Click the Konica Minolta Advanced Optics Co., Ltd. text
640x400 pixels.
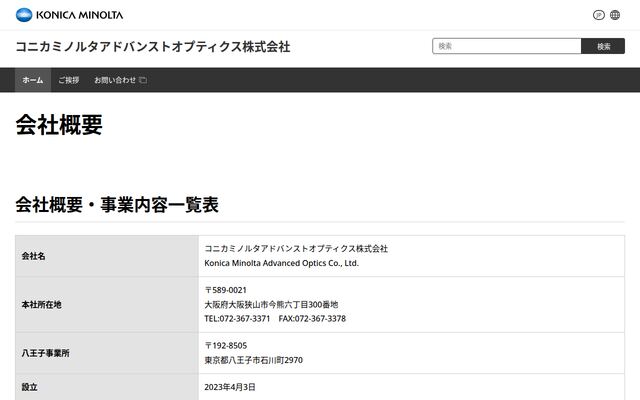tap(282, 263)
